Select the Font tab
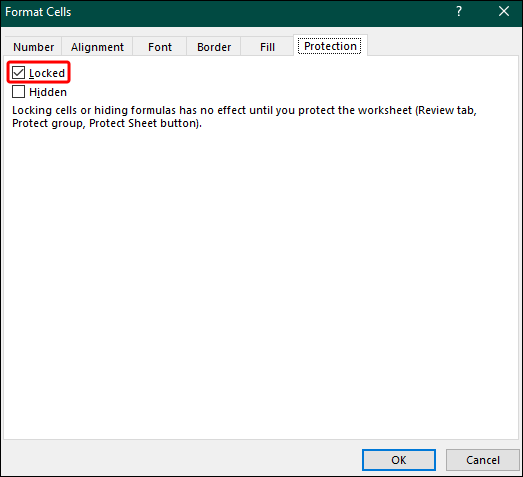Image resolution: width=523 pixels, height=477 pixels. pyautogui.click(x=160, y=47)
